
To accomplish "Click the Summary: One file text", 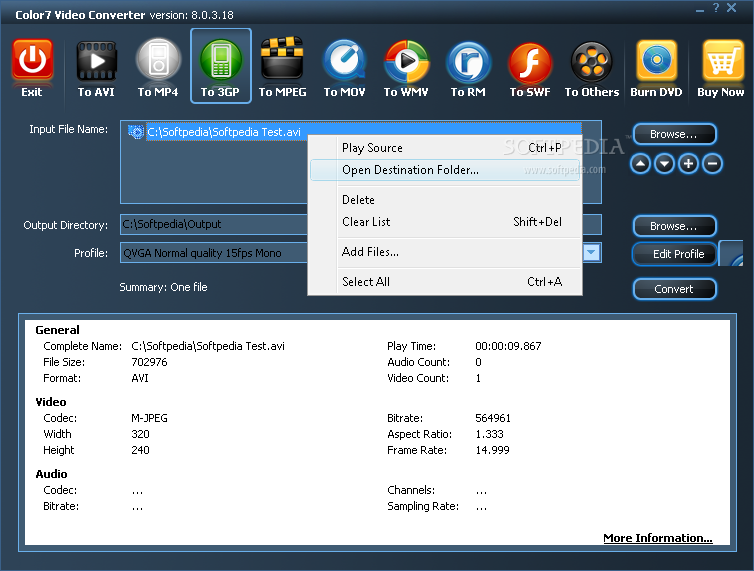I will tap(163, 287).
